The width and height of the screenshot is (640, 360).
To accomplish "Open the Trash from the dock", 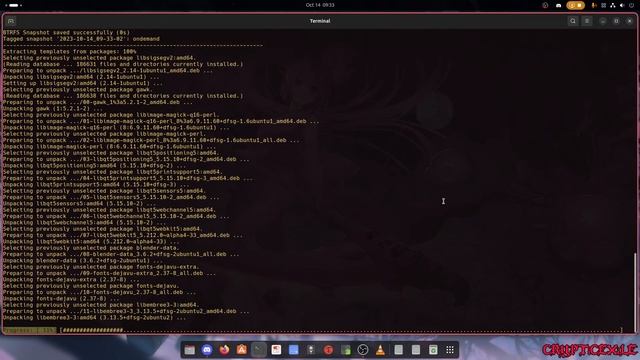I will pos(433,350).
